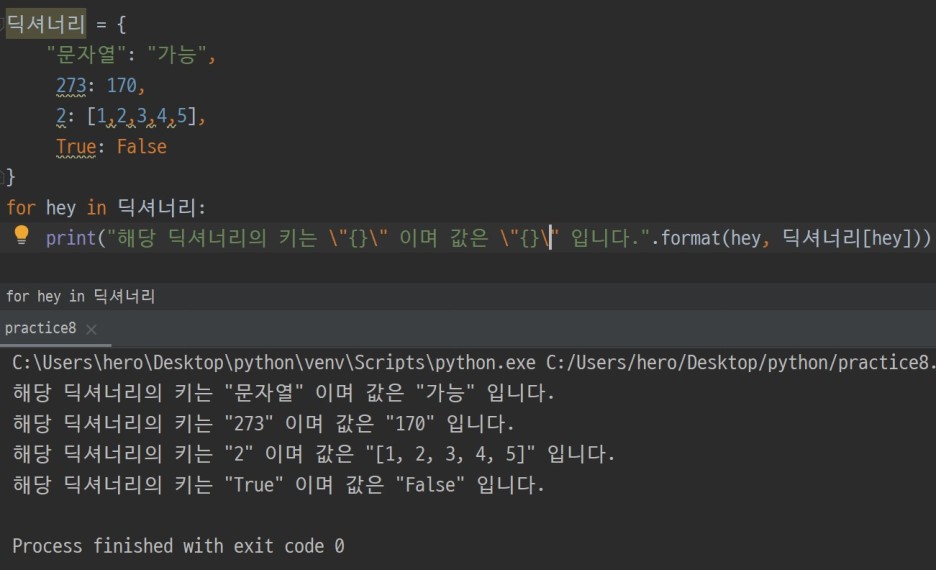Image resolution: width=936 pixels, height=570 pixels.
Task: Close the practice8 run tab
Action: (91, 329)
